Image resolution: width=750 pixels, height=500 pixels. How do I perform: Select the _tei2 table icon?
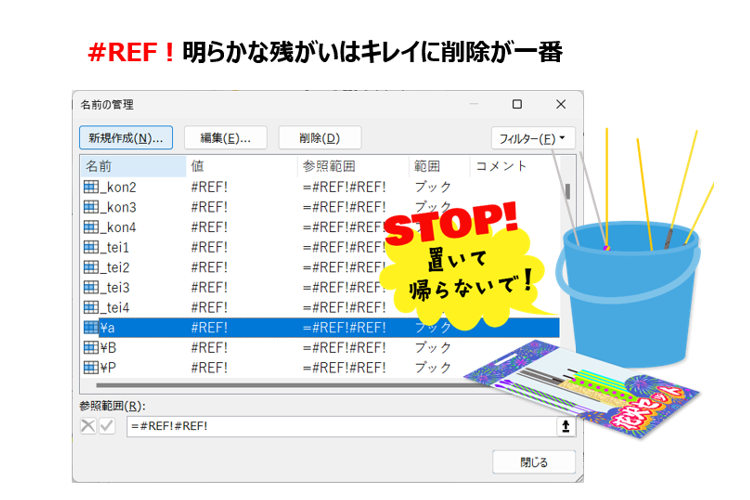coord(91,267)
